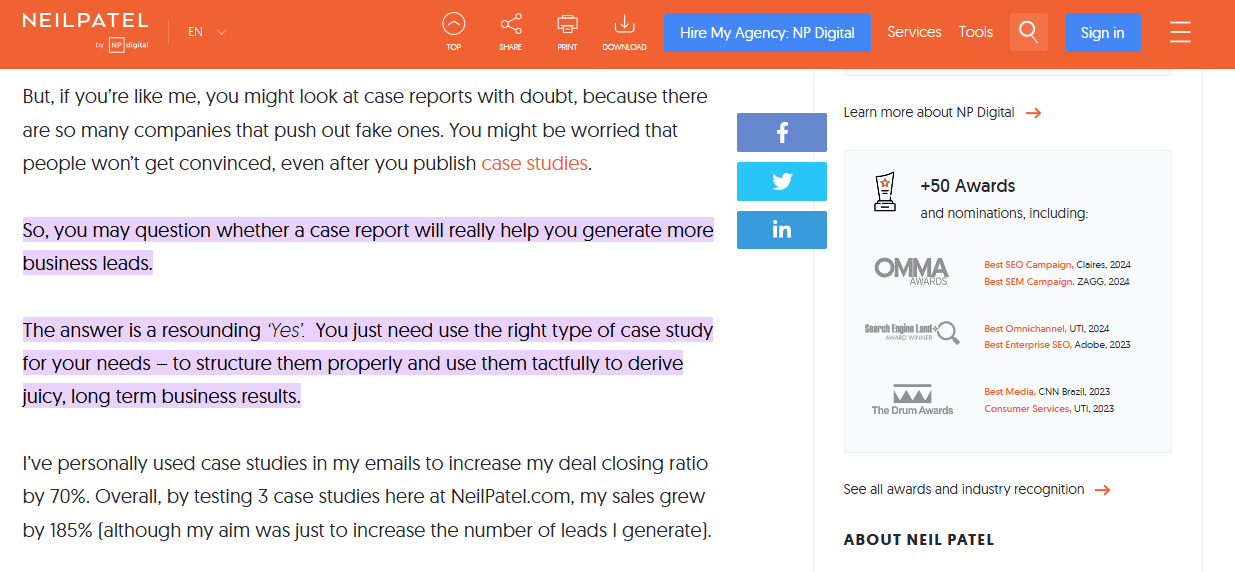The height and width of the screenshot is (572, 1235).
Task: Open the hamburger menu
Action: (1180, 32)
